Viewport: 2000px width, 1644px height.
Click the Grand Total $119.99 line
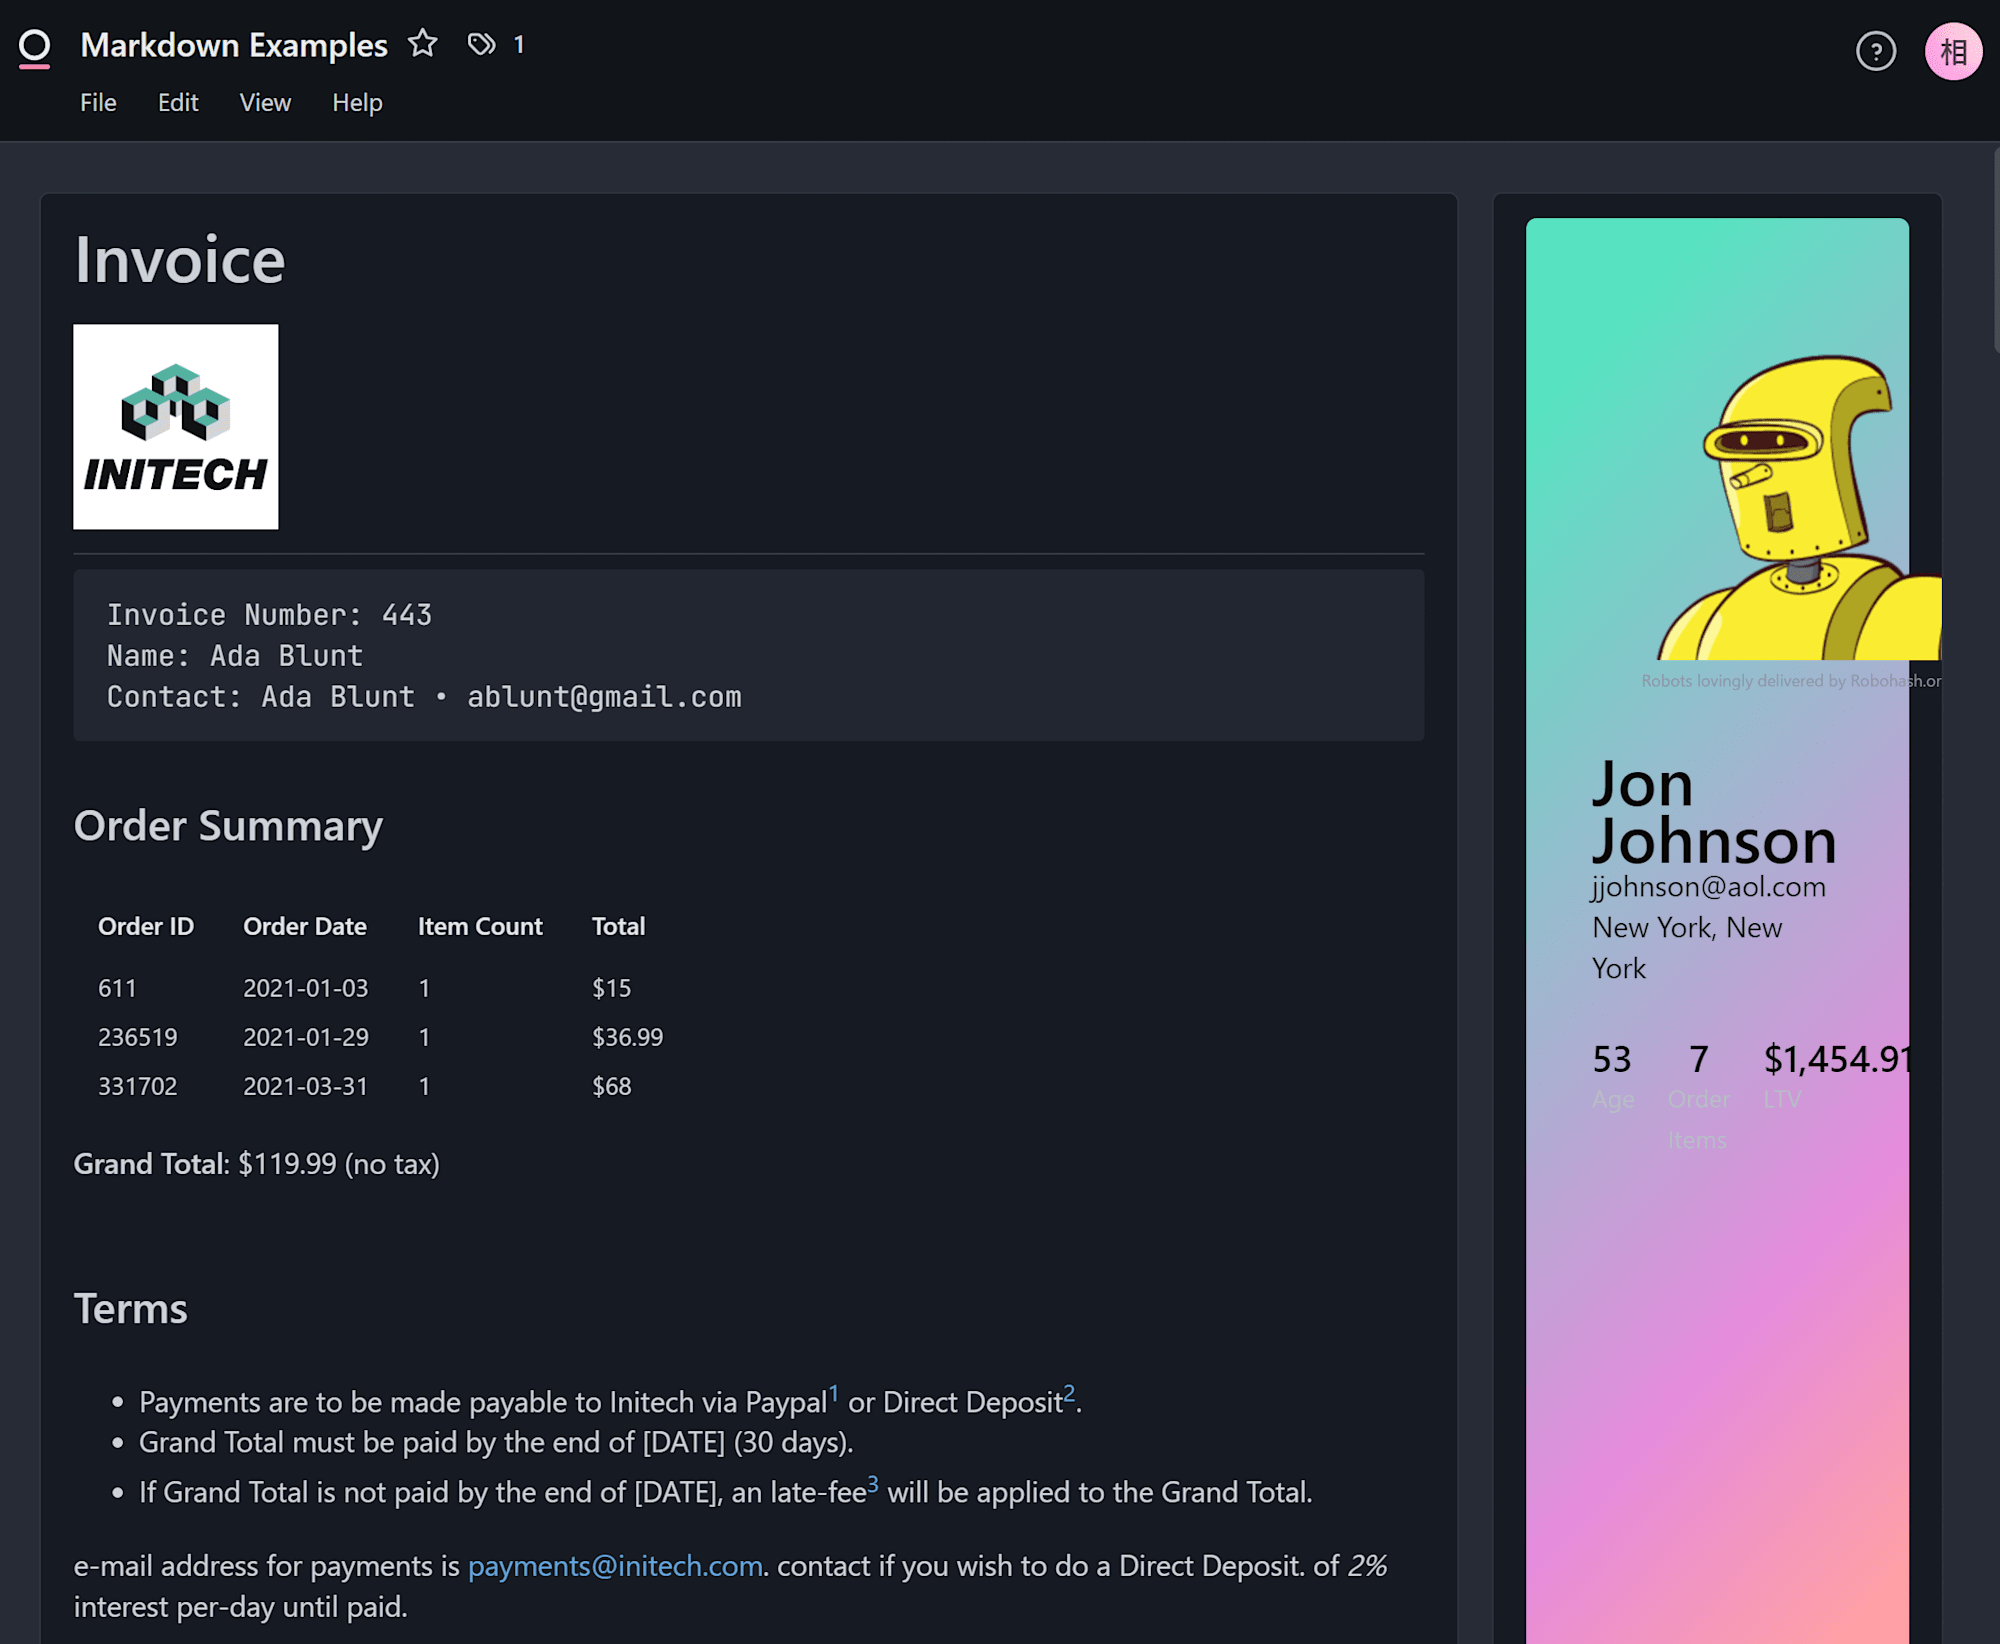(256, 1163)
